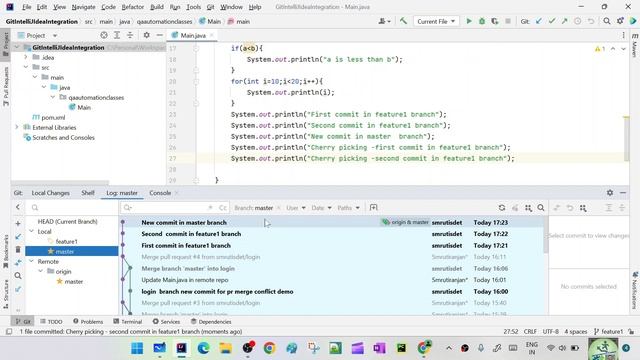Image resolution: width=640 pixels, height=360 pixels.
Task: Update project using the blue Git arrow
Action: coord(539,21)
